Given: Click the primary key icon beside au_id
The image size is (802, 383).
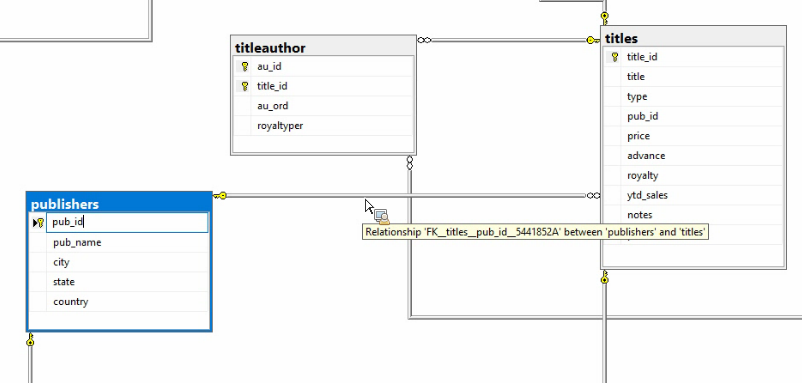Looking at the screenshot, I should tap(244, 66).
